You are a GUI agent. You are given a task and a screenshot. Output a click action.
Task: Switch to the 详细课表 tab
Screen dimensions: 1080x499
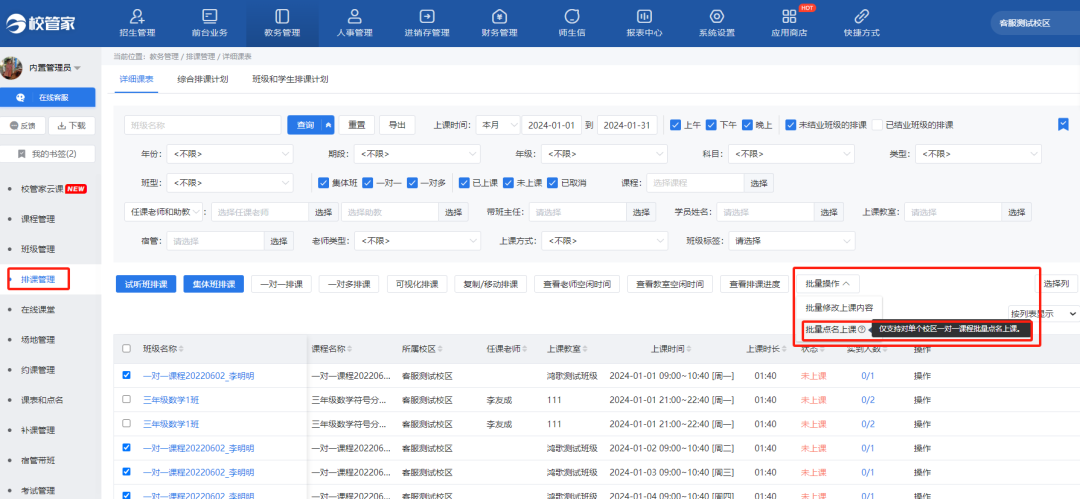pos(136,79)
